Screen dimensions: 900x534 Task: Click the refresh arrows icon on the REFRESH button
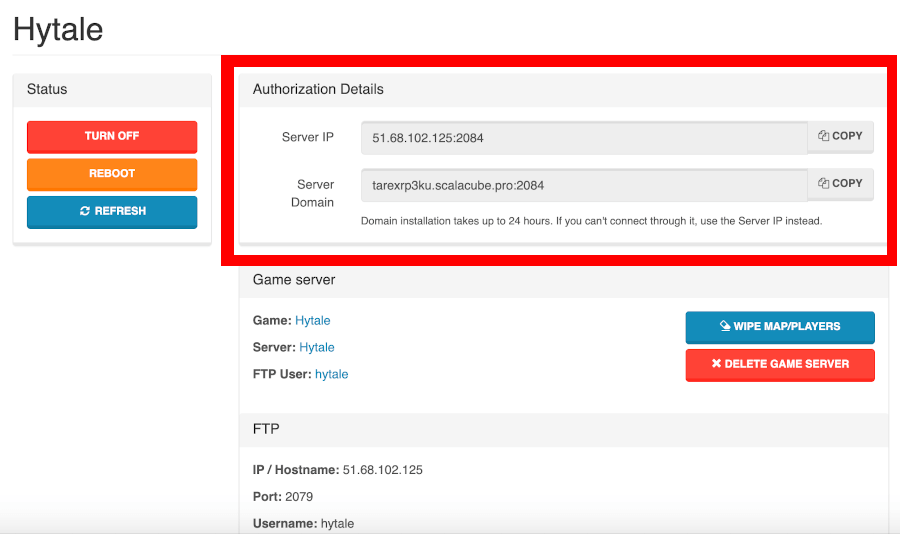85,211
